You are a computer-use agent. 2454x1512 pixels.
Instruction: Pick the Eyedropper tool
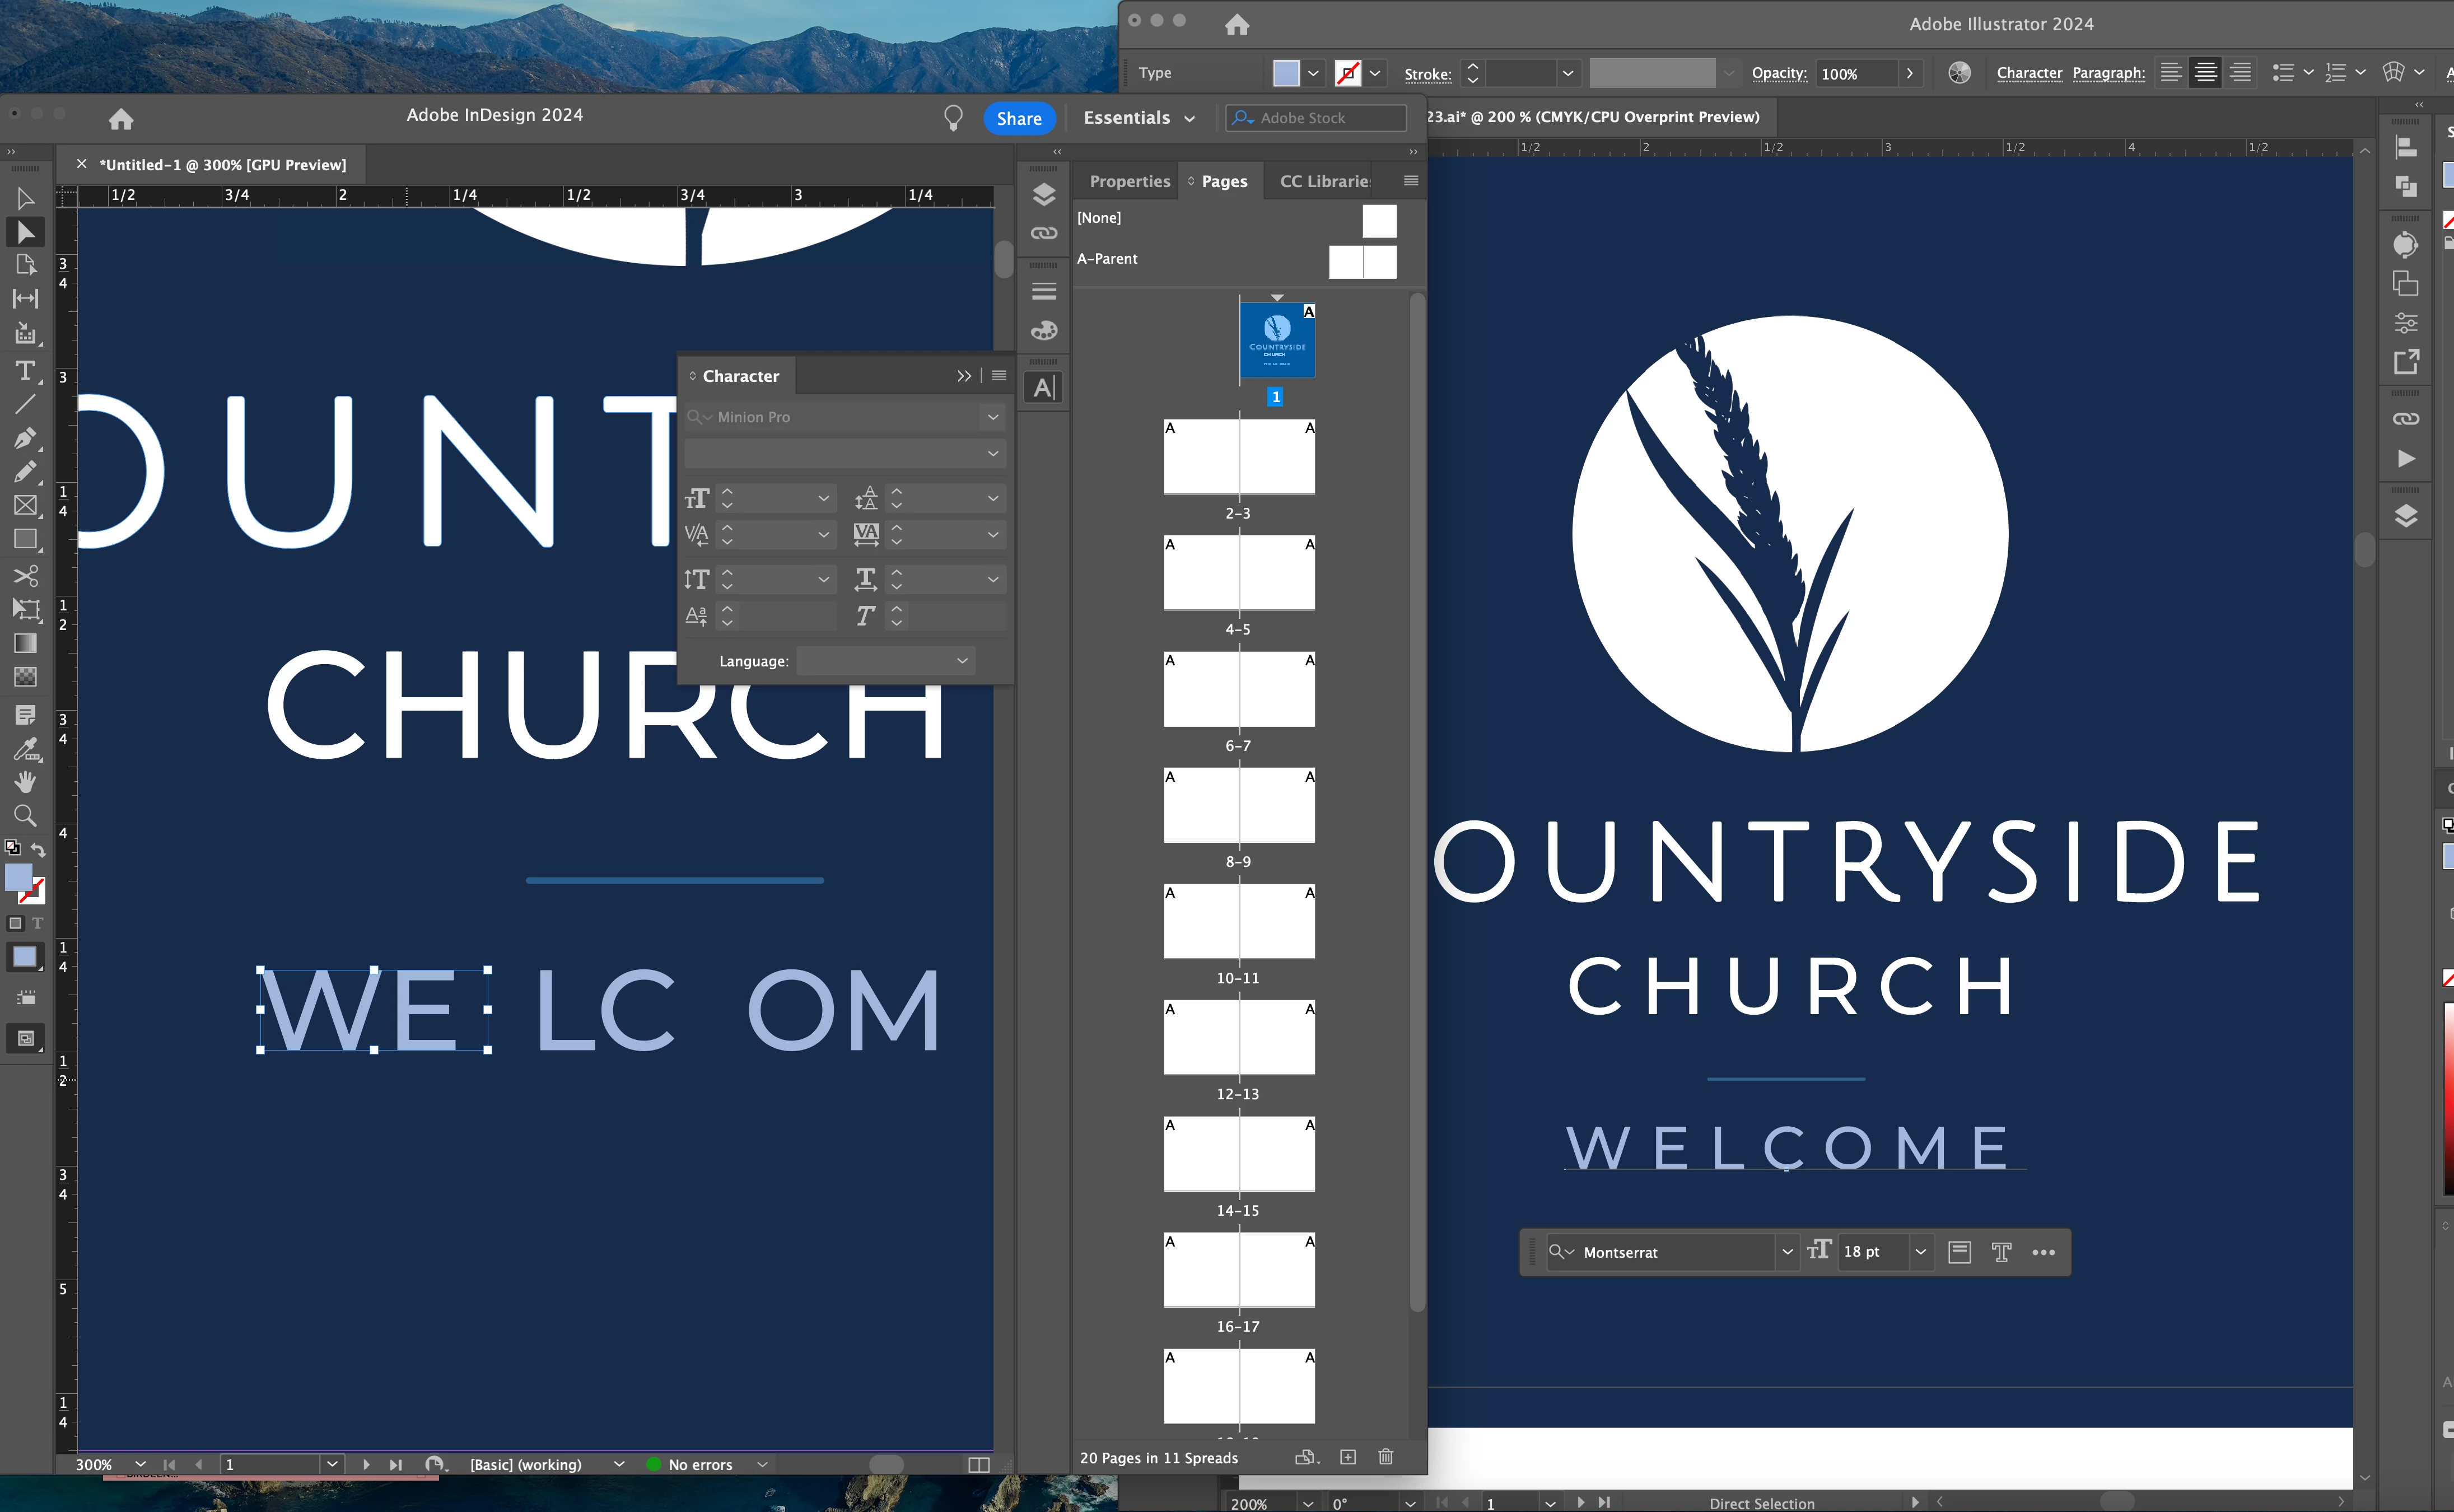pyautogui.click(x=25, y=749)
